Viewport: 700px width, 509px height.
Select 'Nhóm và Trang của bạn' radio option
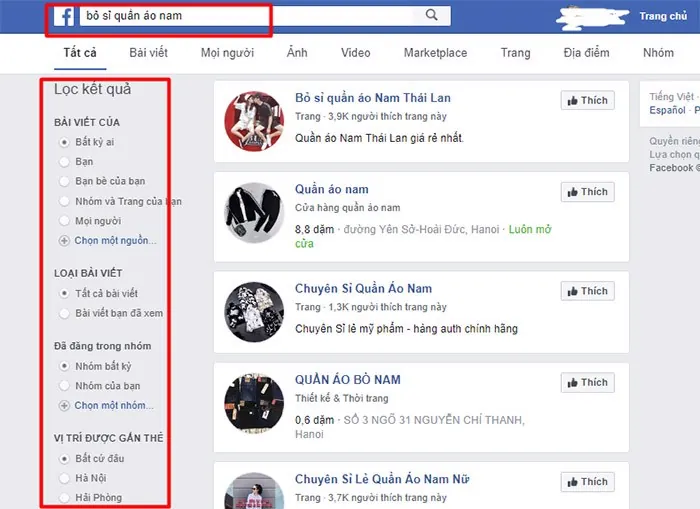coord(64,201)
